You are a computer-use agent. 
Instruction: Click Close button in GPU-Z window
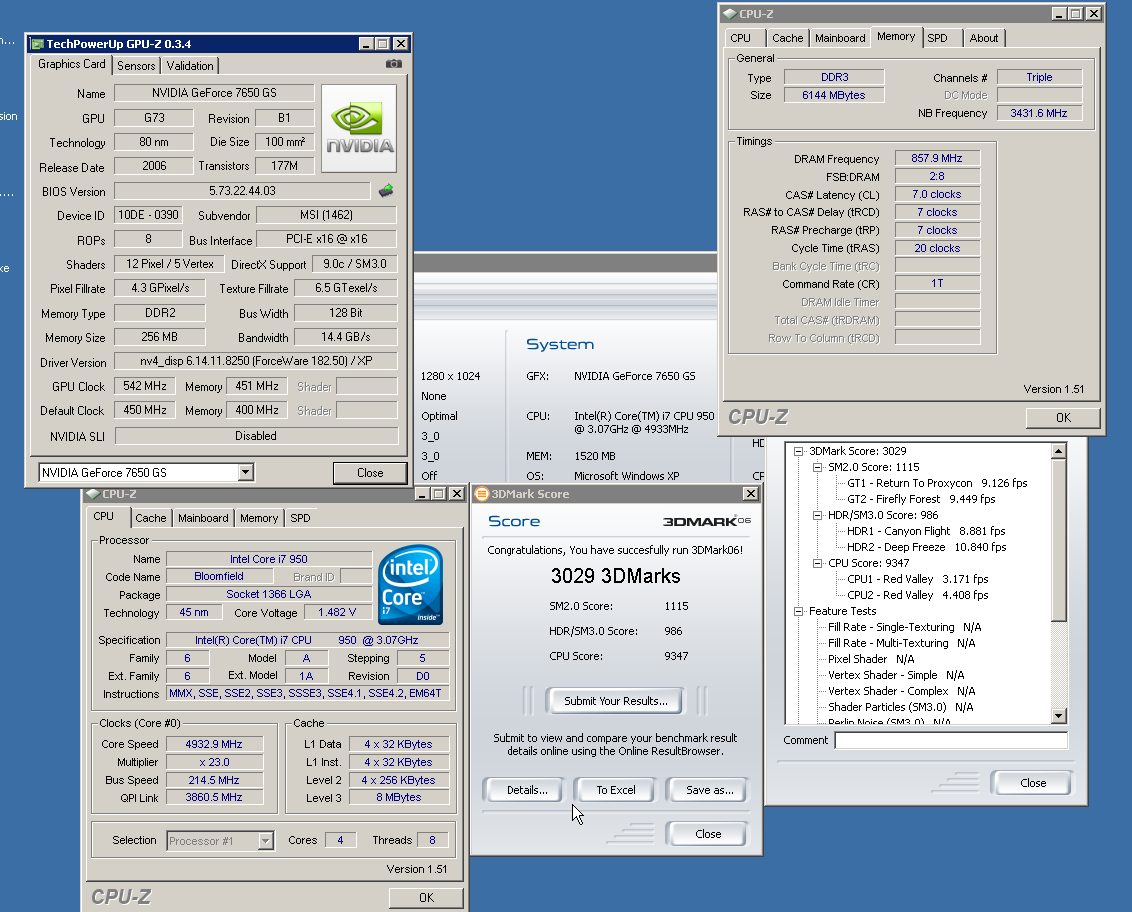tap(370, 473)
